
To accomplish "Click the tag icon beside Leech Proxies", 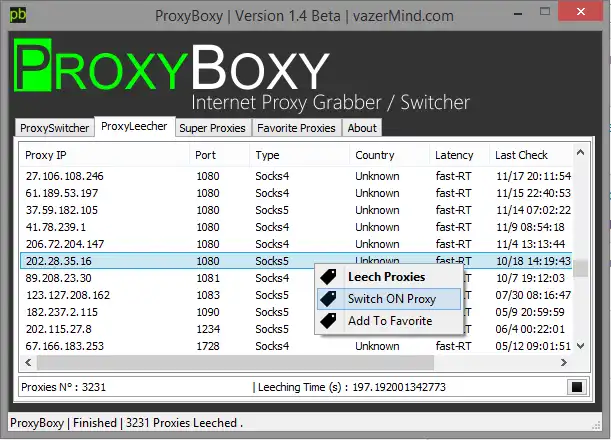I will pyautogui.click(x=328, y=277).
